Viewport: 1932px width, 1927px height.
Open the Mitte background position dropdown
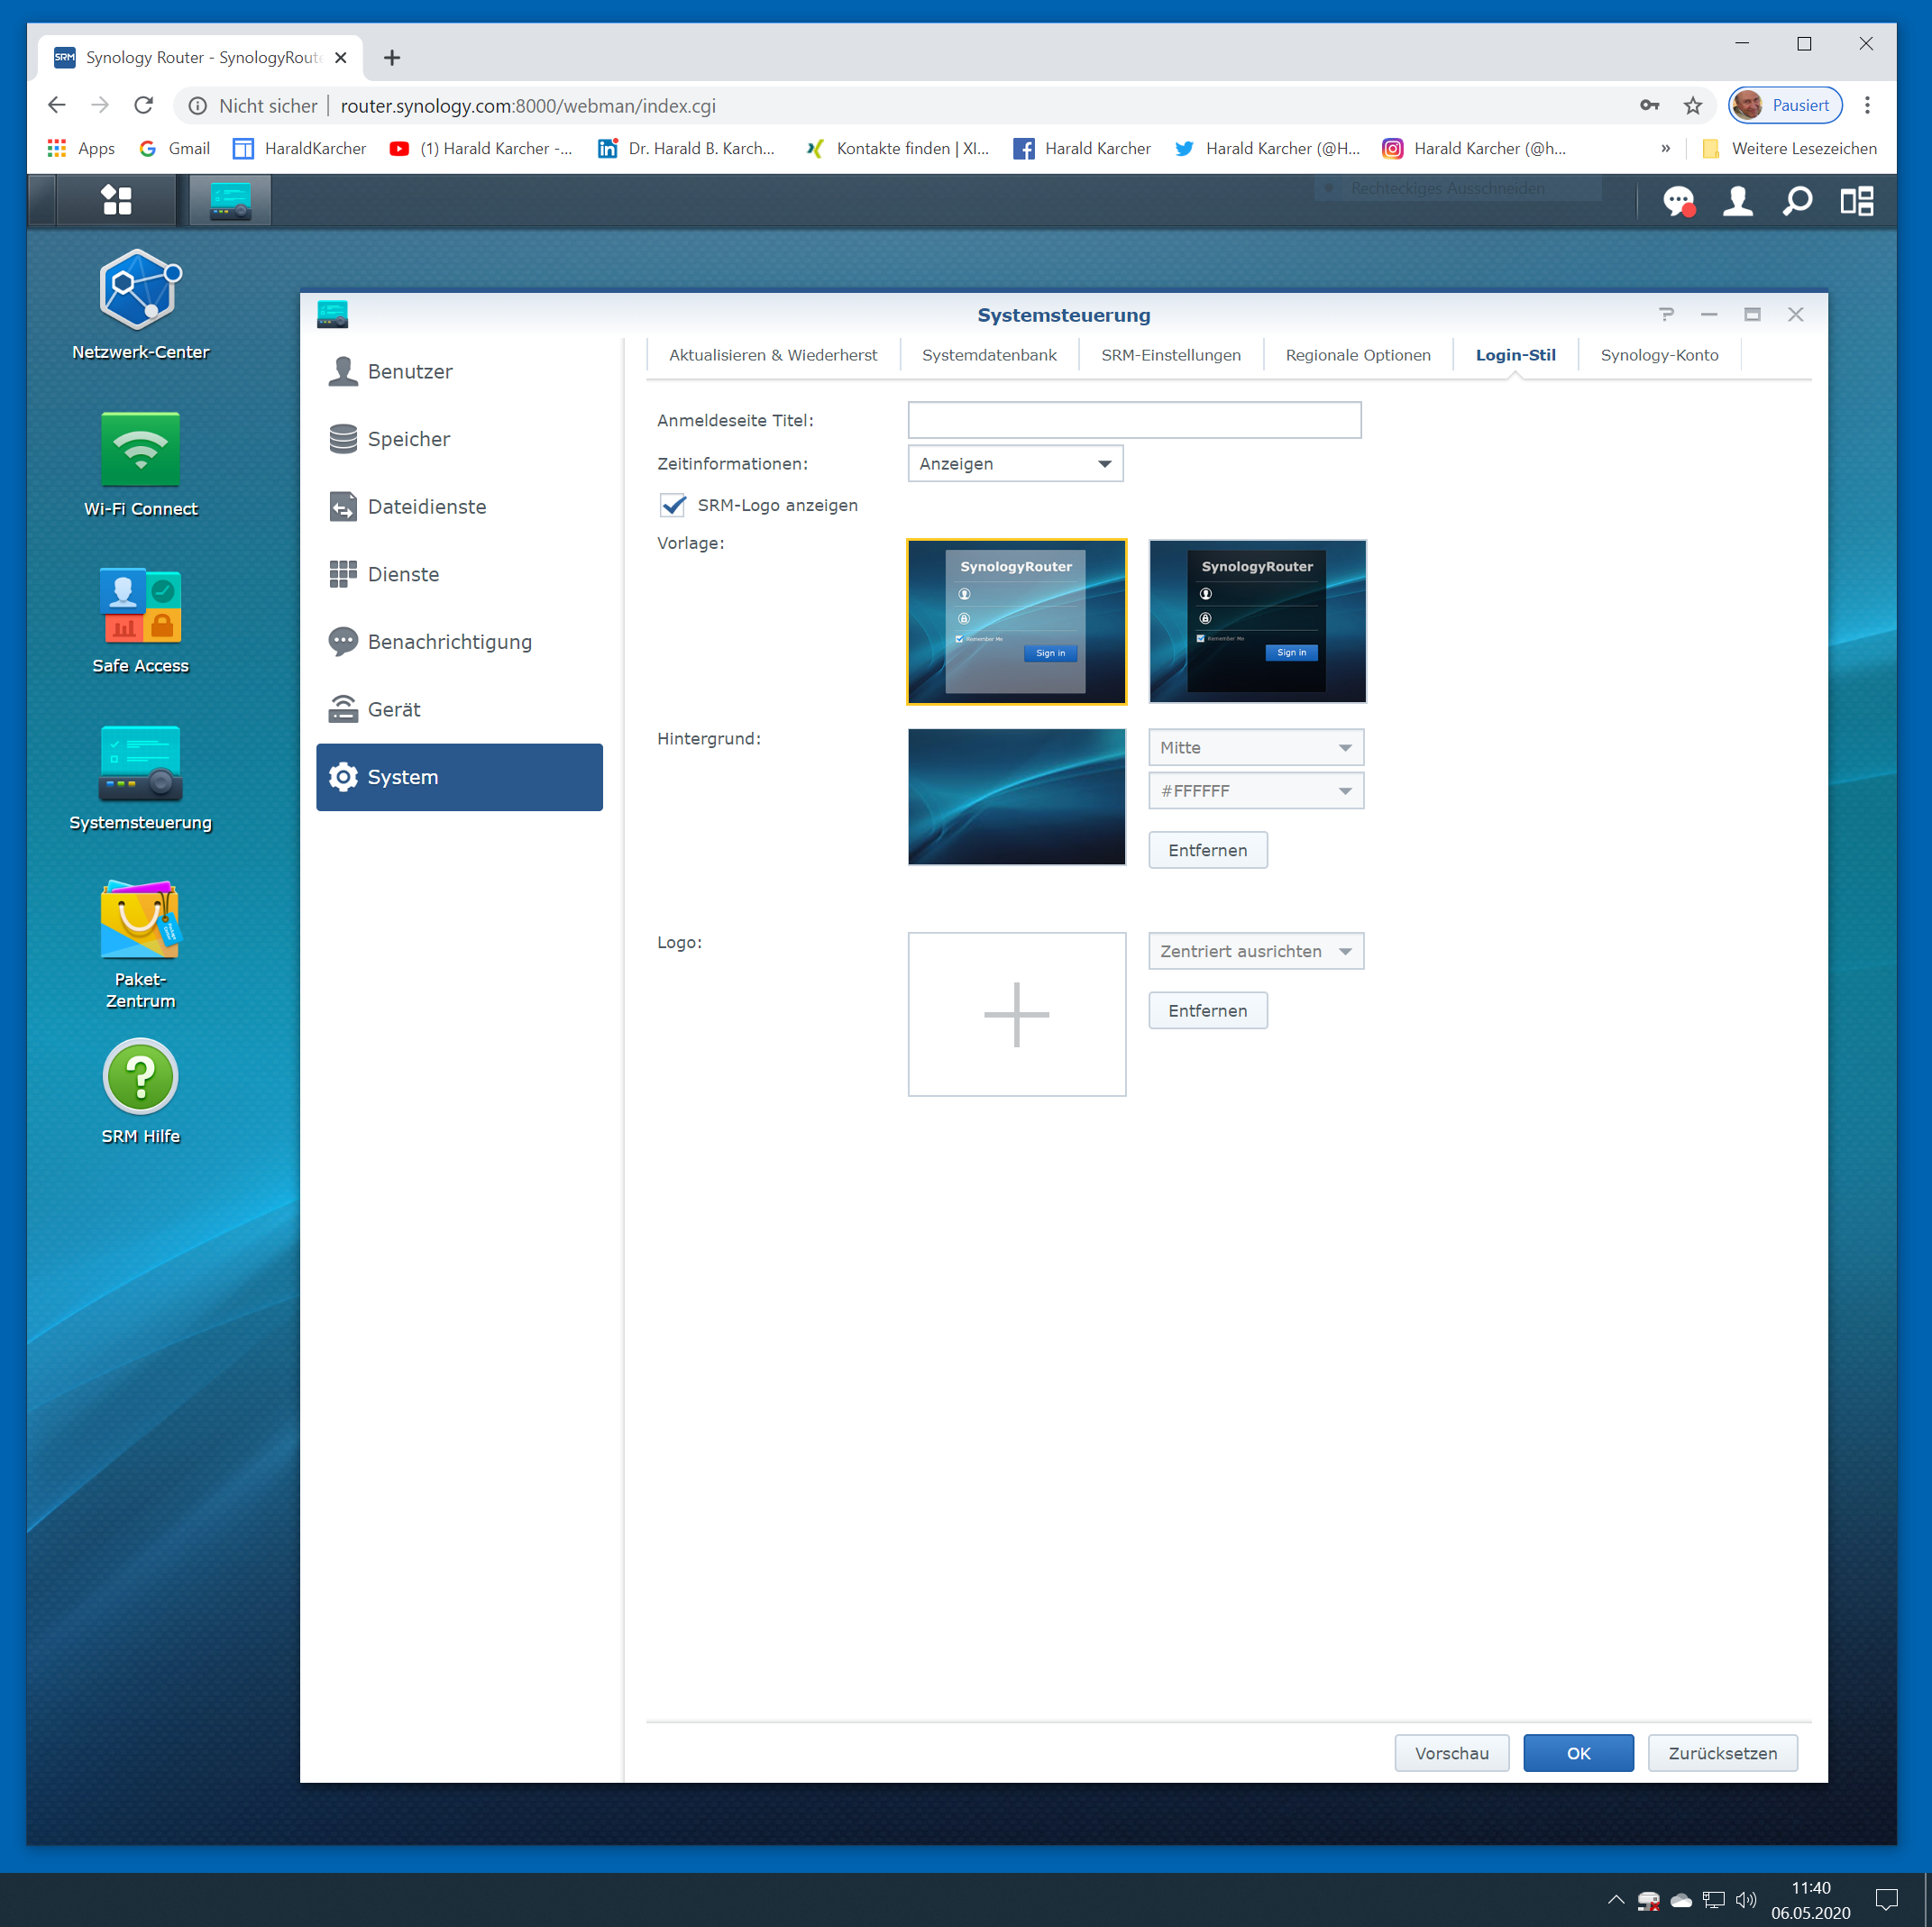tap(1255, 747)
